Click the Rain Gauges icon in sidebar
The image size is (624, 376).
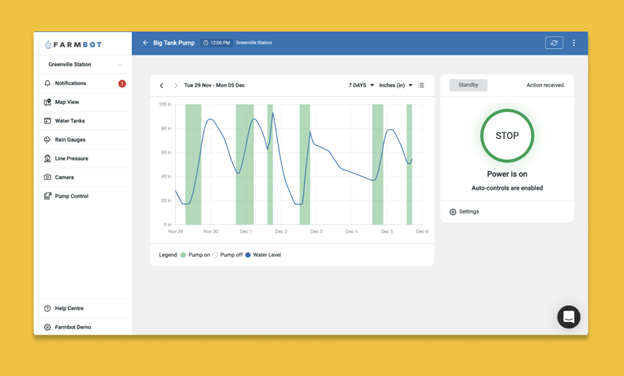pyautogui.click(x=47, y=140)
